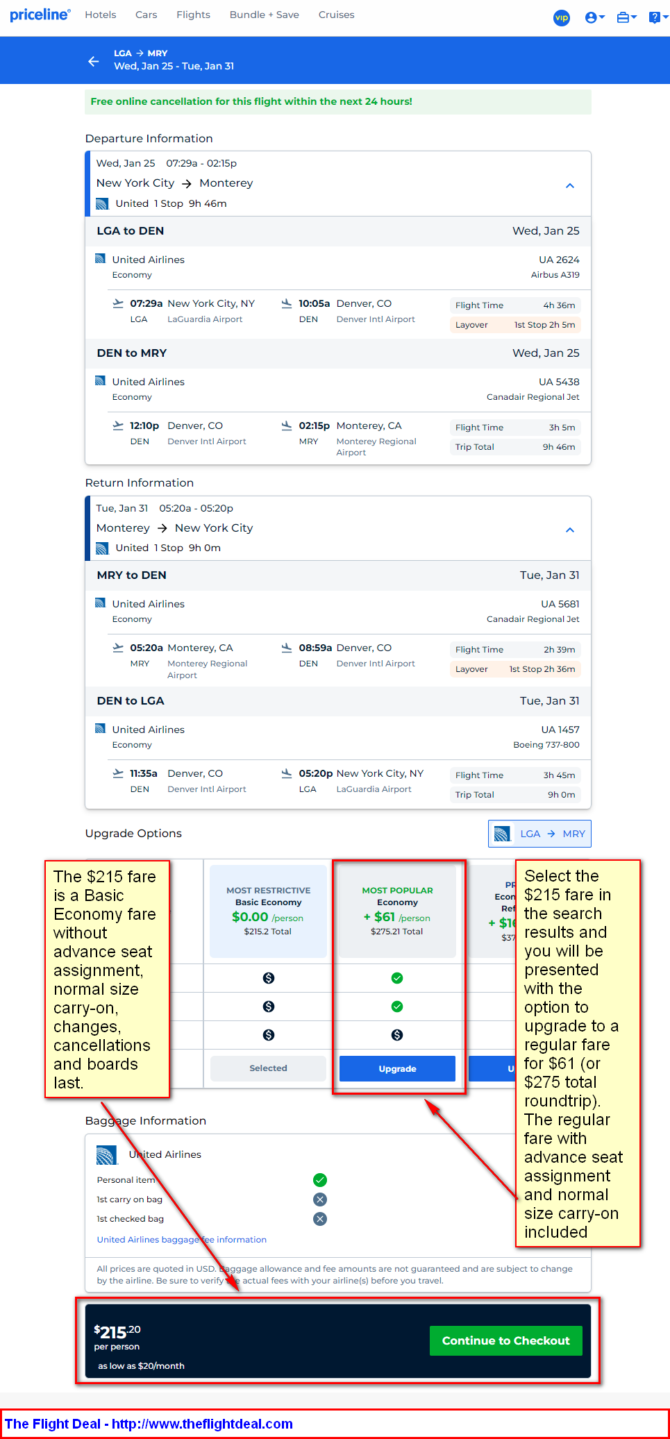Click the Layover 1st Stop 2h 5m row
The image size is (670, 1439).
click(515, 325)
